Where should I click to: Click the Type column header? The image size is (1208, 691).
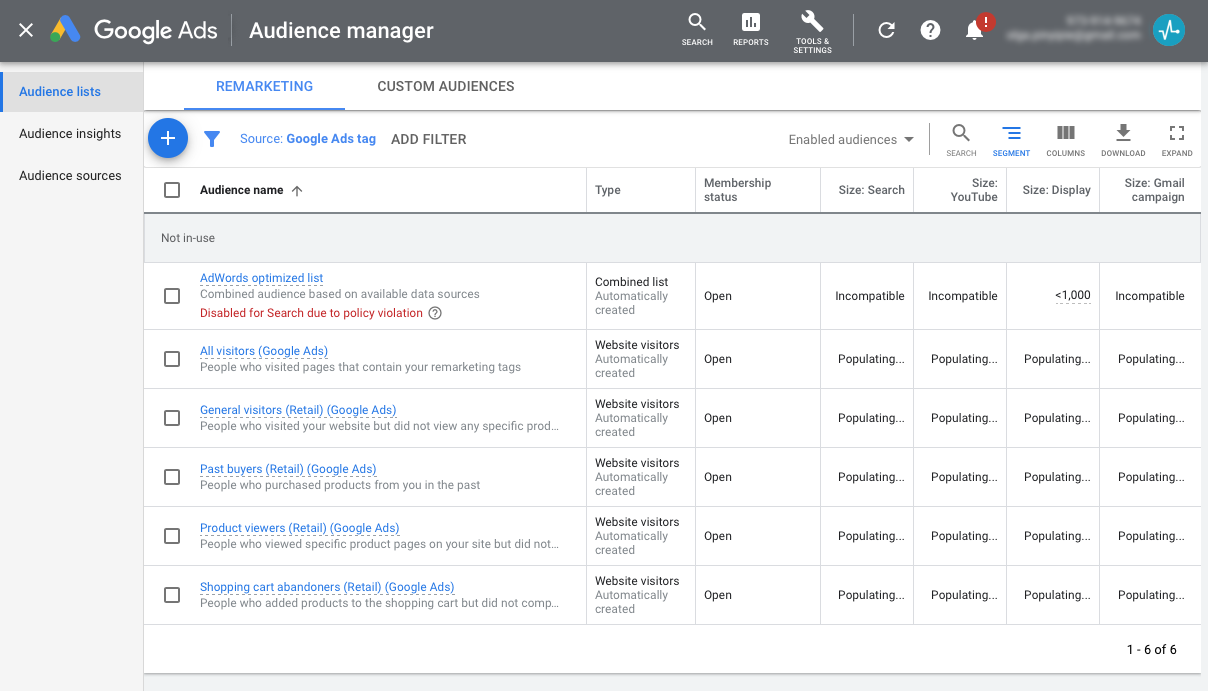pos(608,190)
